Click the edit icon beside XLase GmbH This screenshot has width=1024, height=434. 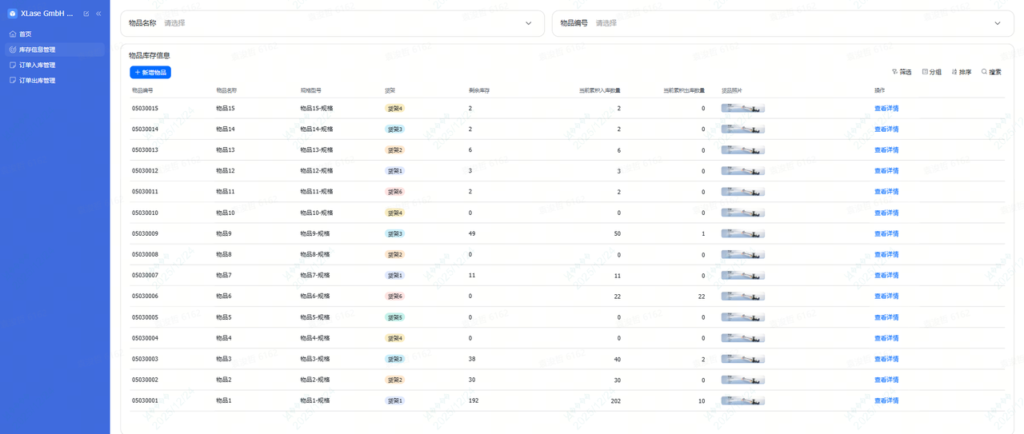[x=86, y=13]
